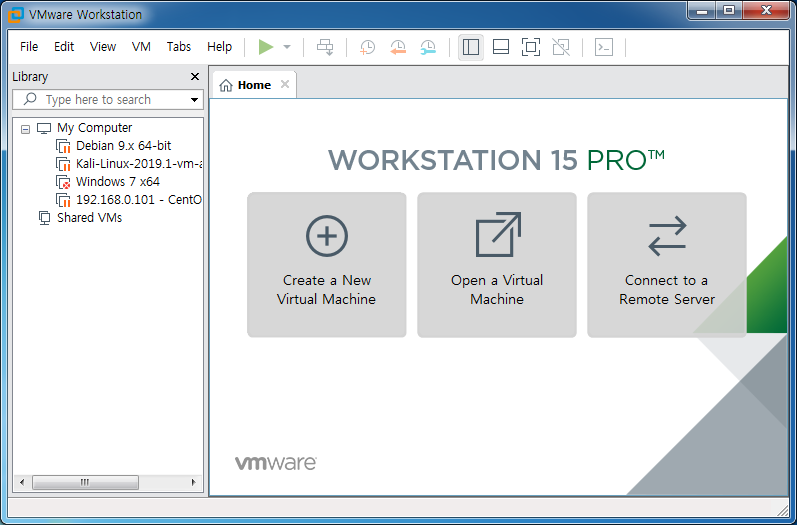Toggle the library sidebar view icon
Image resolution: width=797 pixels, height=525 pixels.
pyautogui.click(x=471, y=47)
